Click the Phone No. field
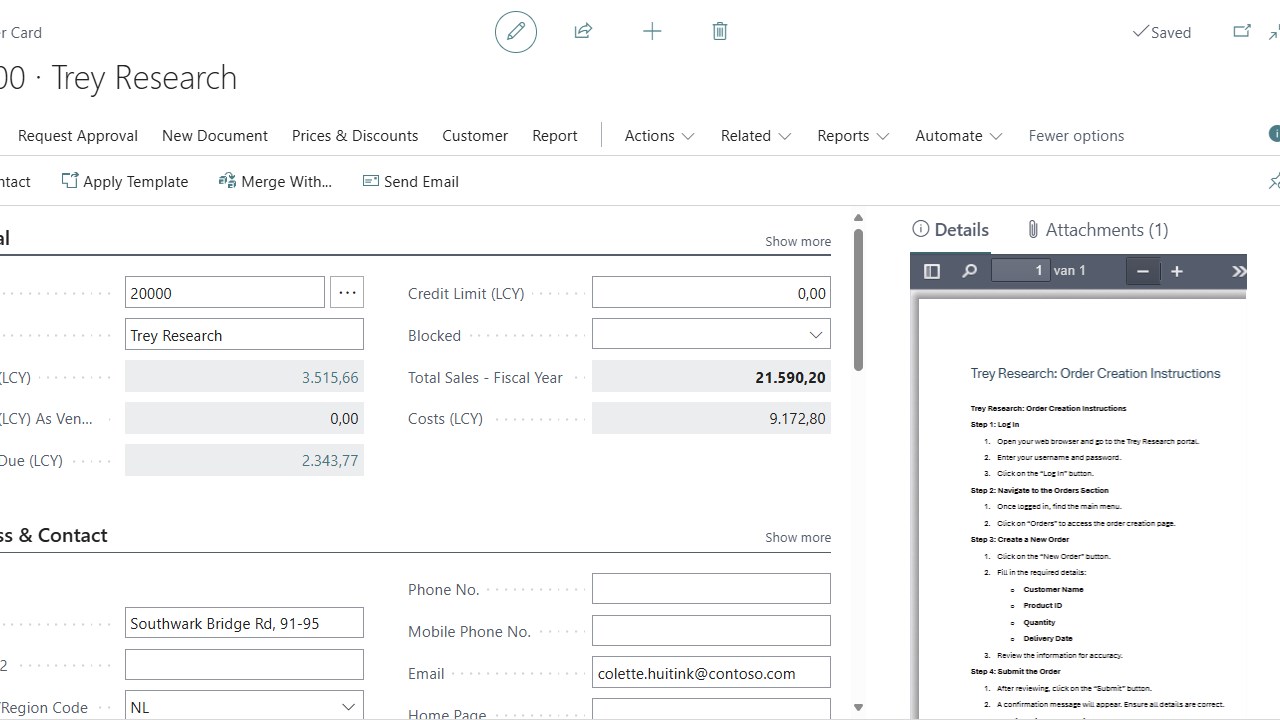 711,589
